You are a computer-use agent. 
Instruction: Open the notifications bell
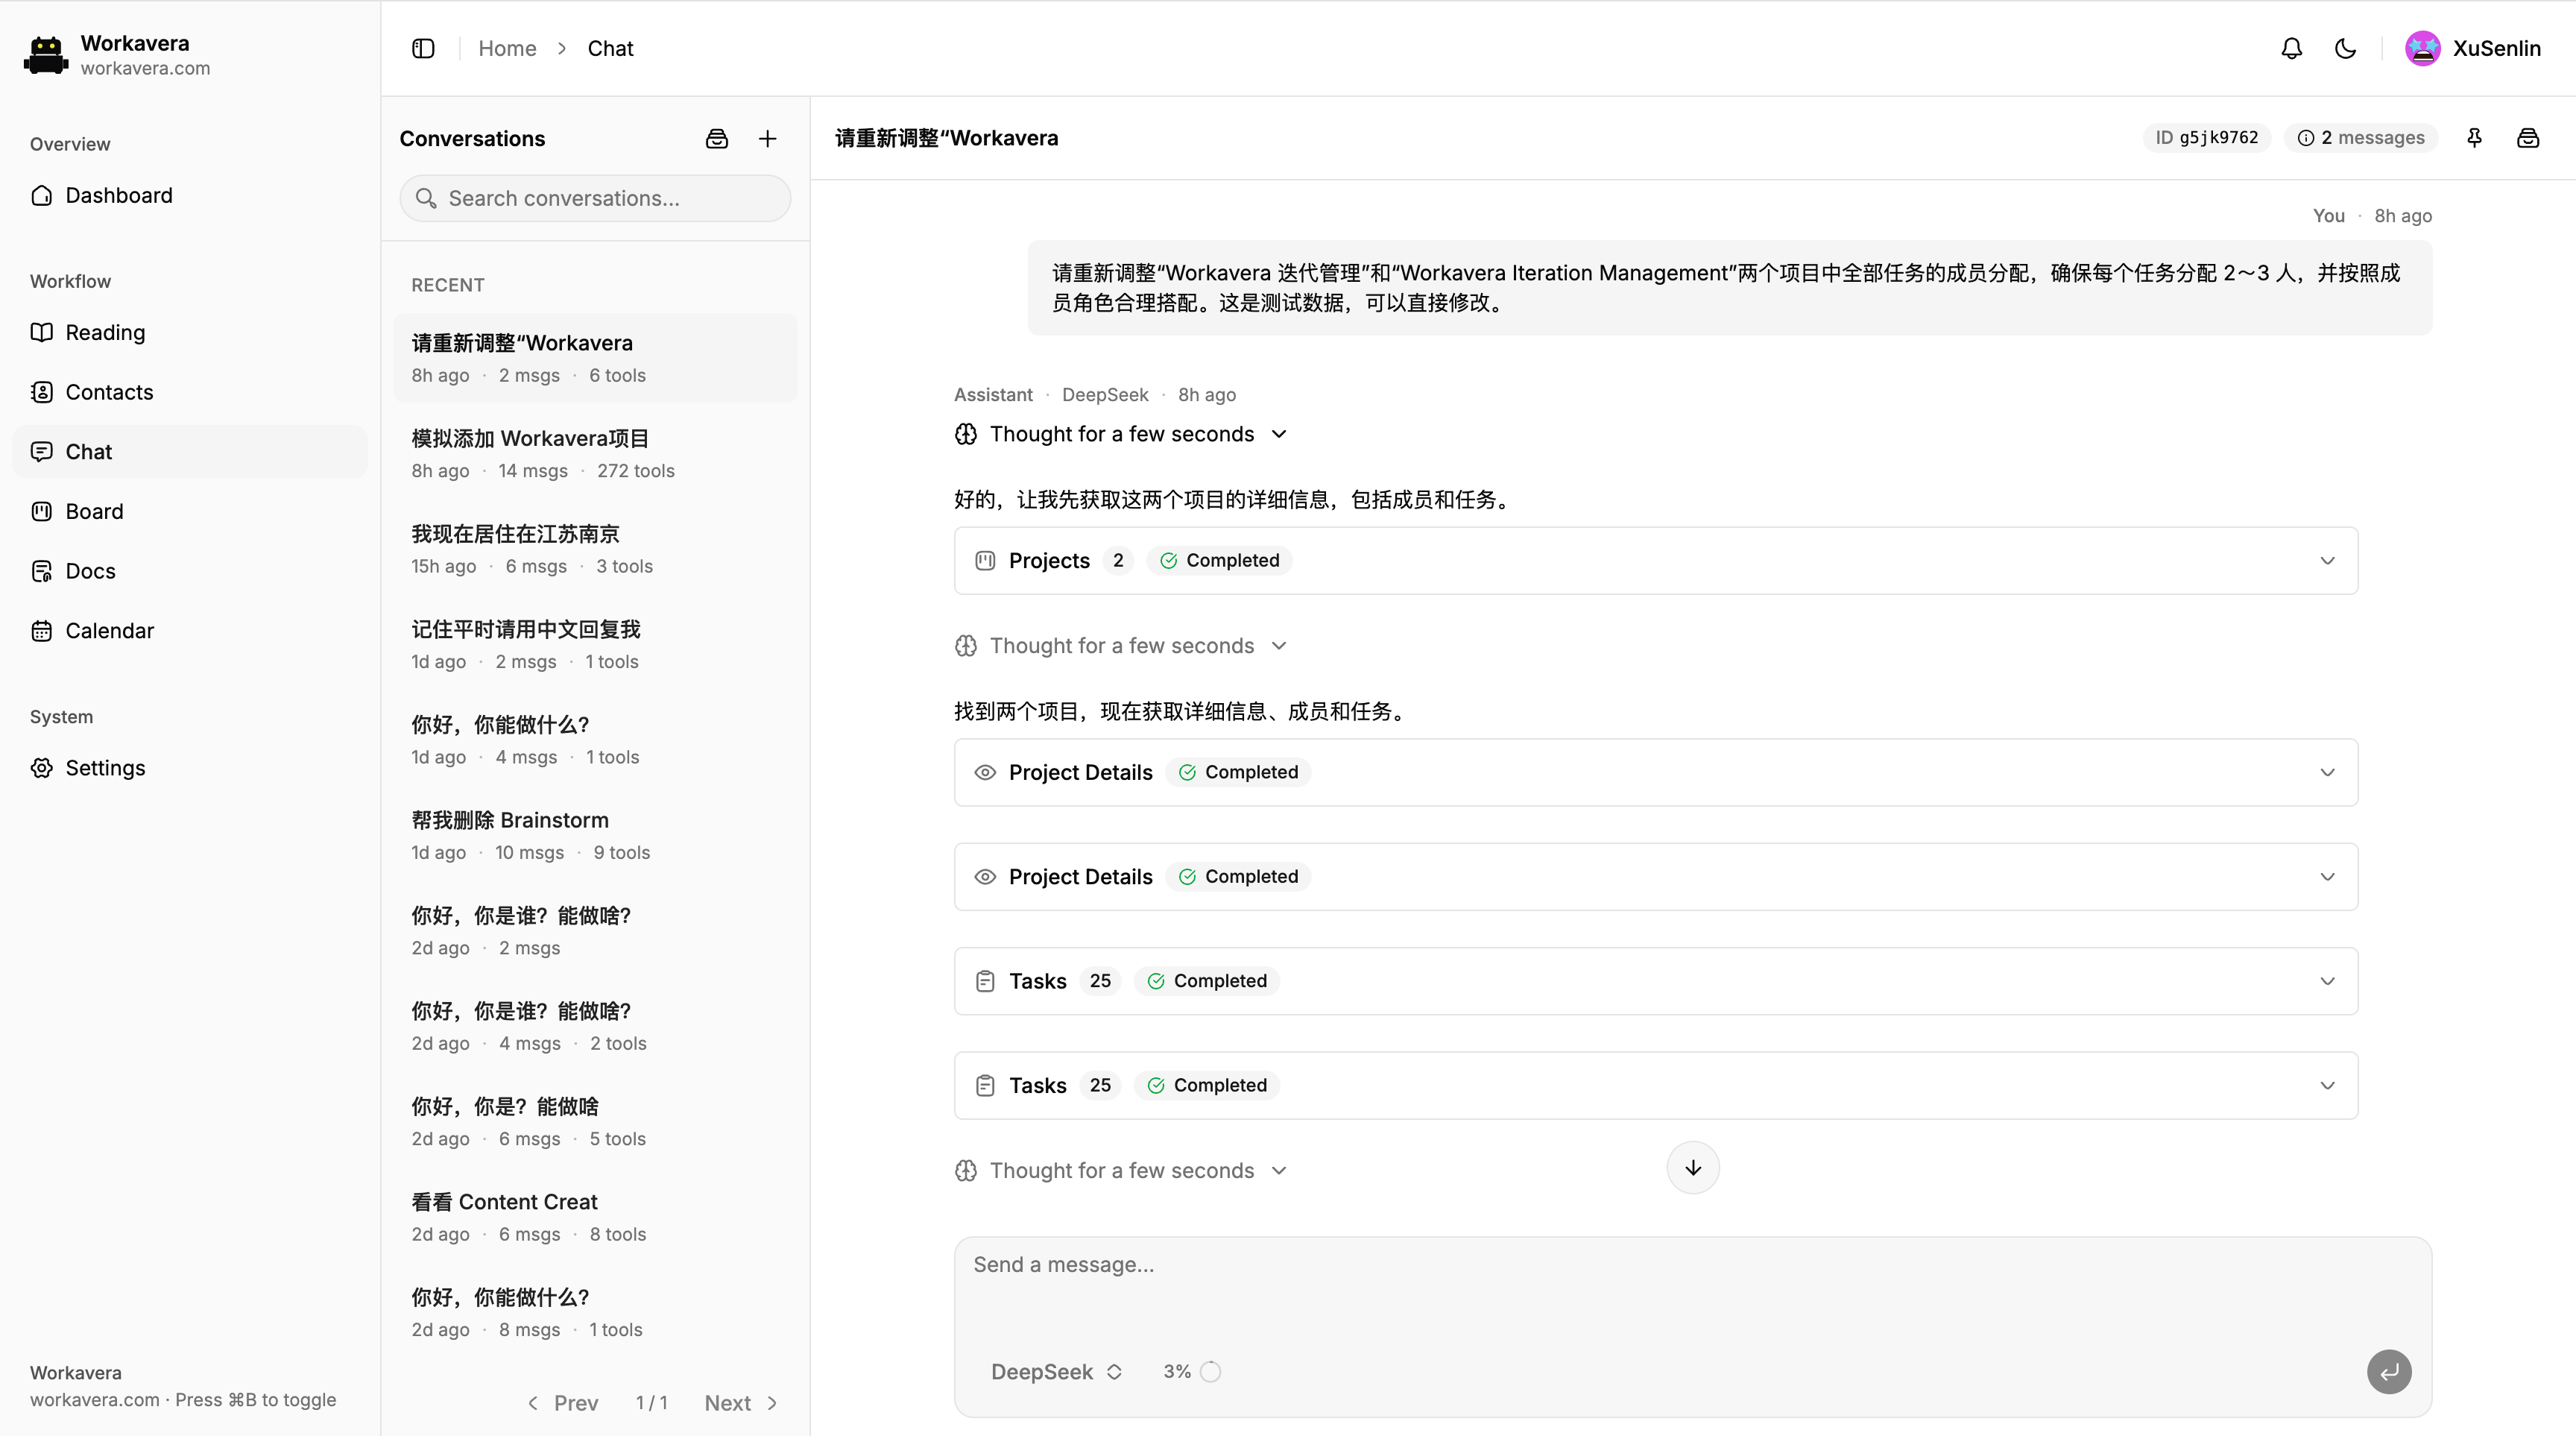2291,48
